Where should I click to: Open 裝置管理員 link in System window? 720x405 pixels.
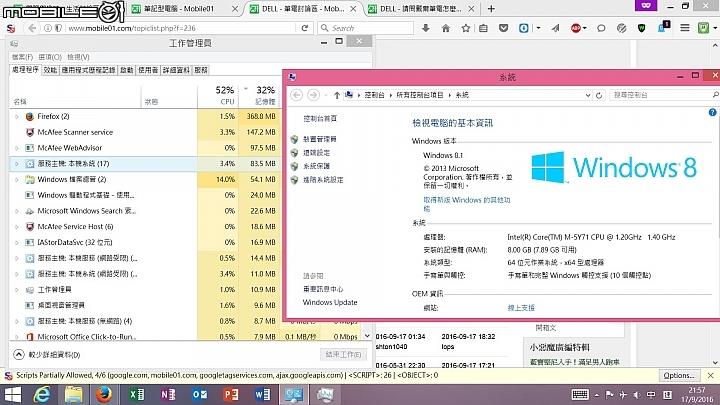coord(320,139)
